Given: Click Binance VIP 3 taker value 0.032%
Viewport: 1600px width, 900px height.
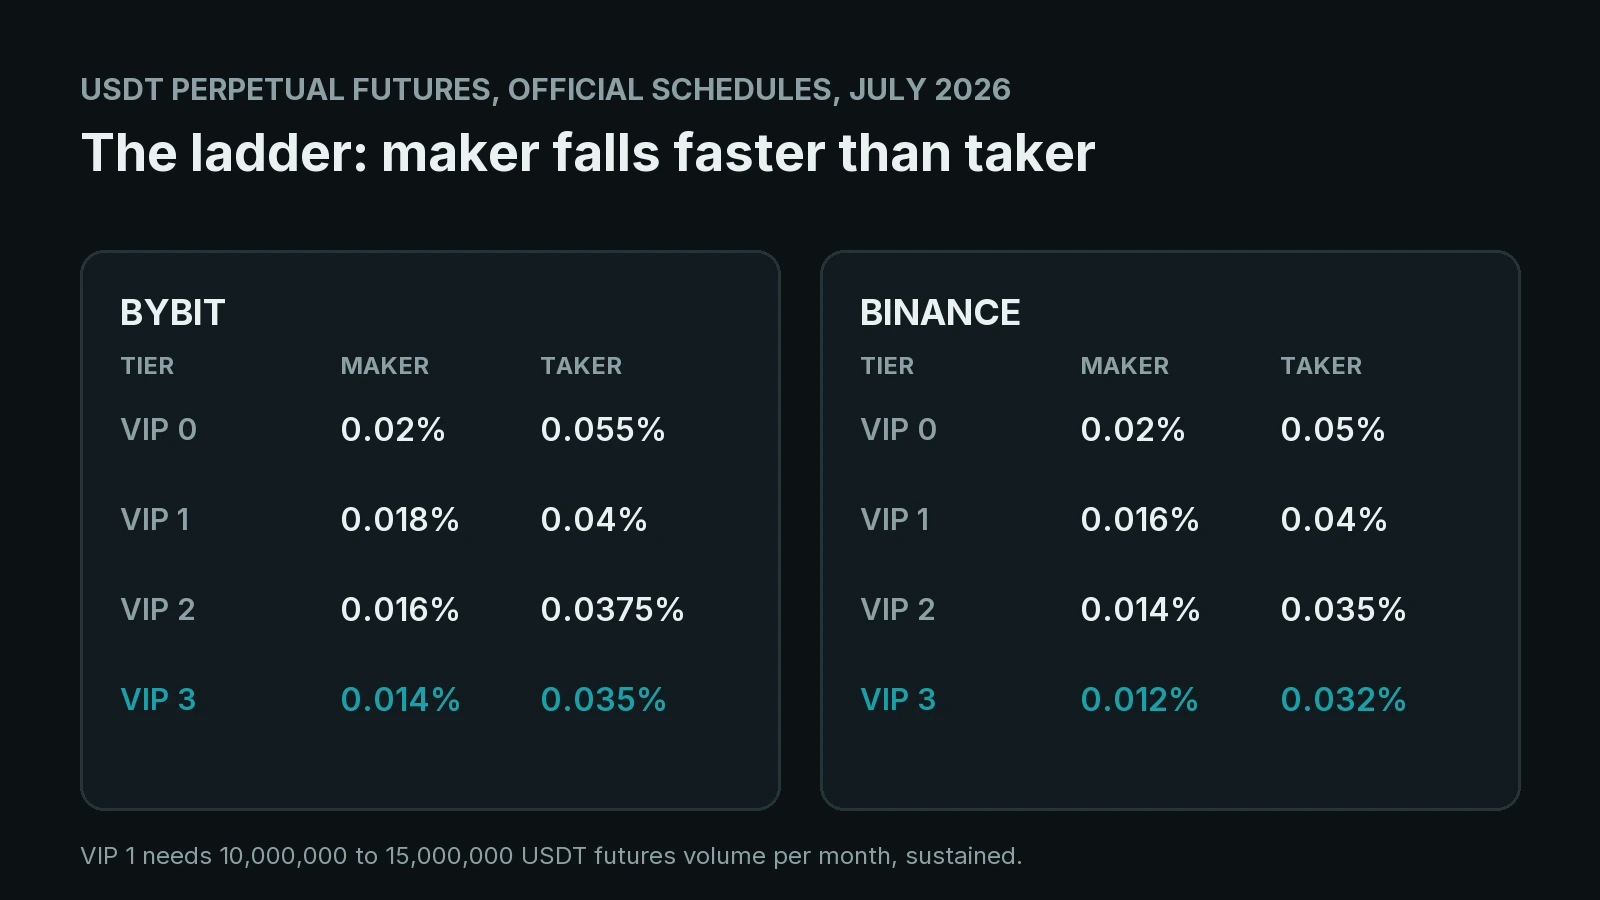Looking at the screenshot, I should coord(1343,700).
